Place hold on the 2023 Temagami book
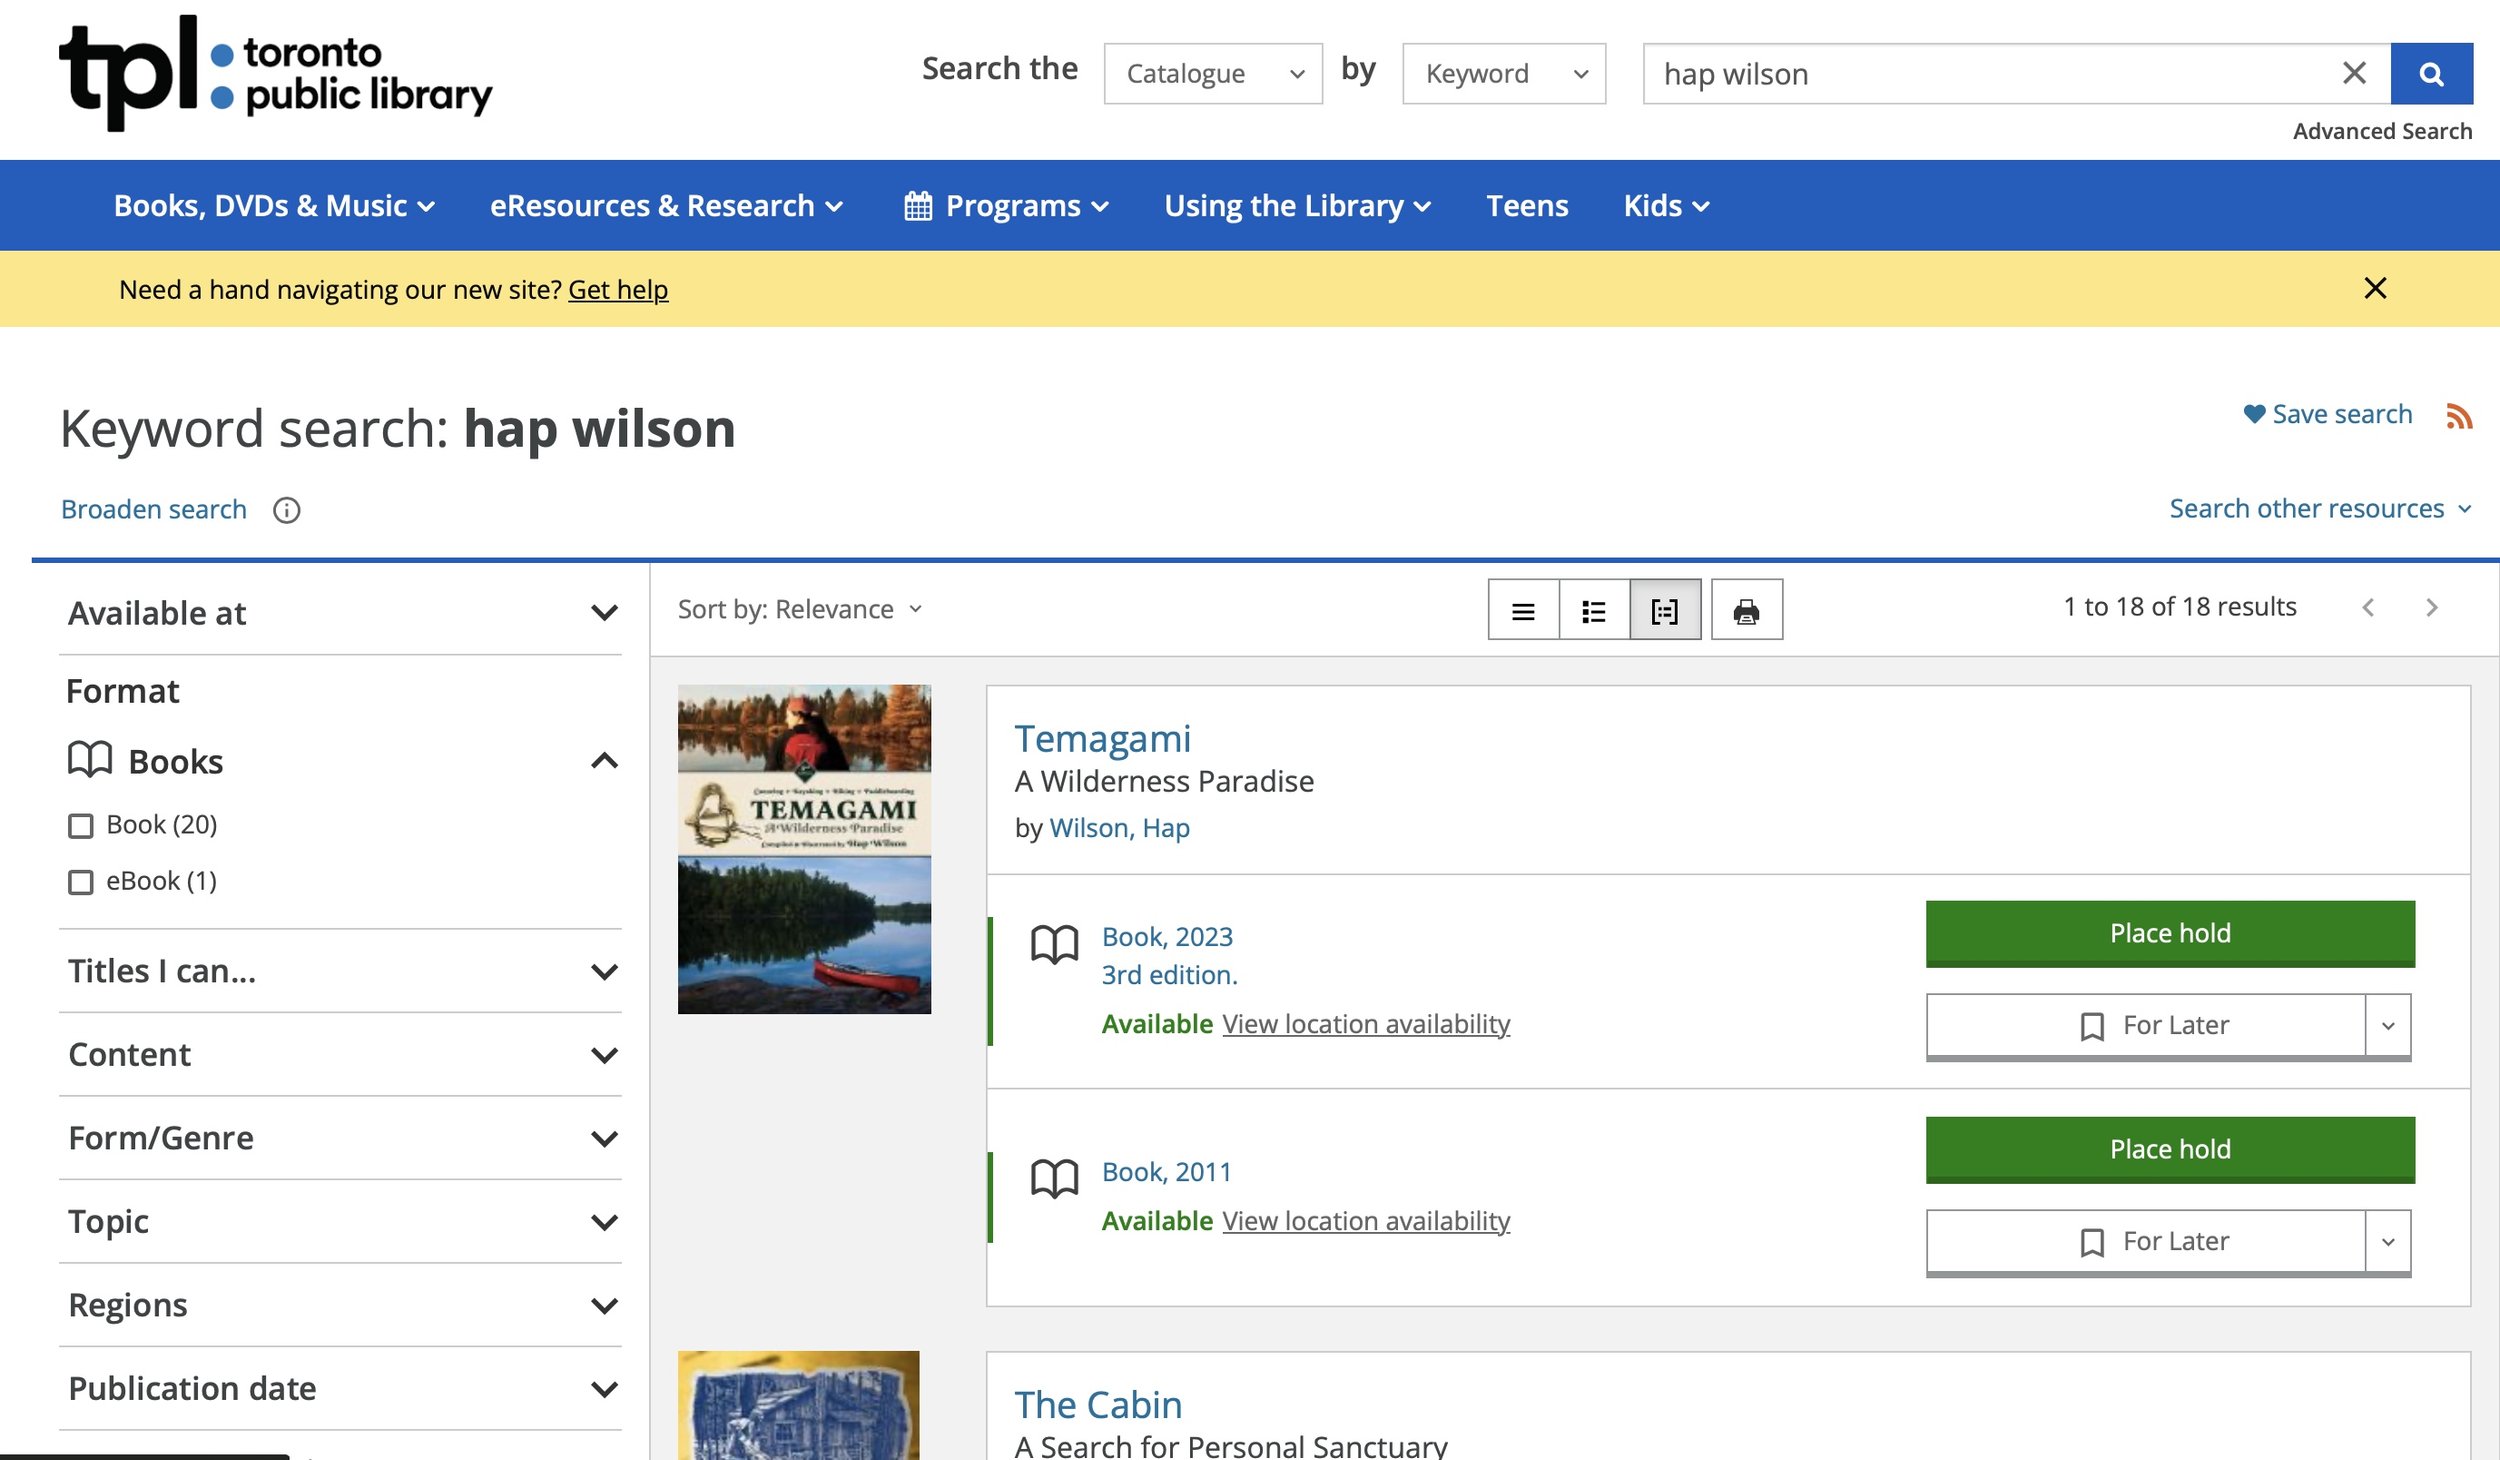The width and height of the screenshot is (2500, 1460). point(2170,934)
